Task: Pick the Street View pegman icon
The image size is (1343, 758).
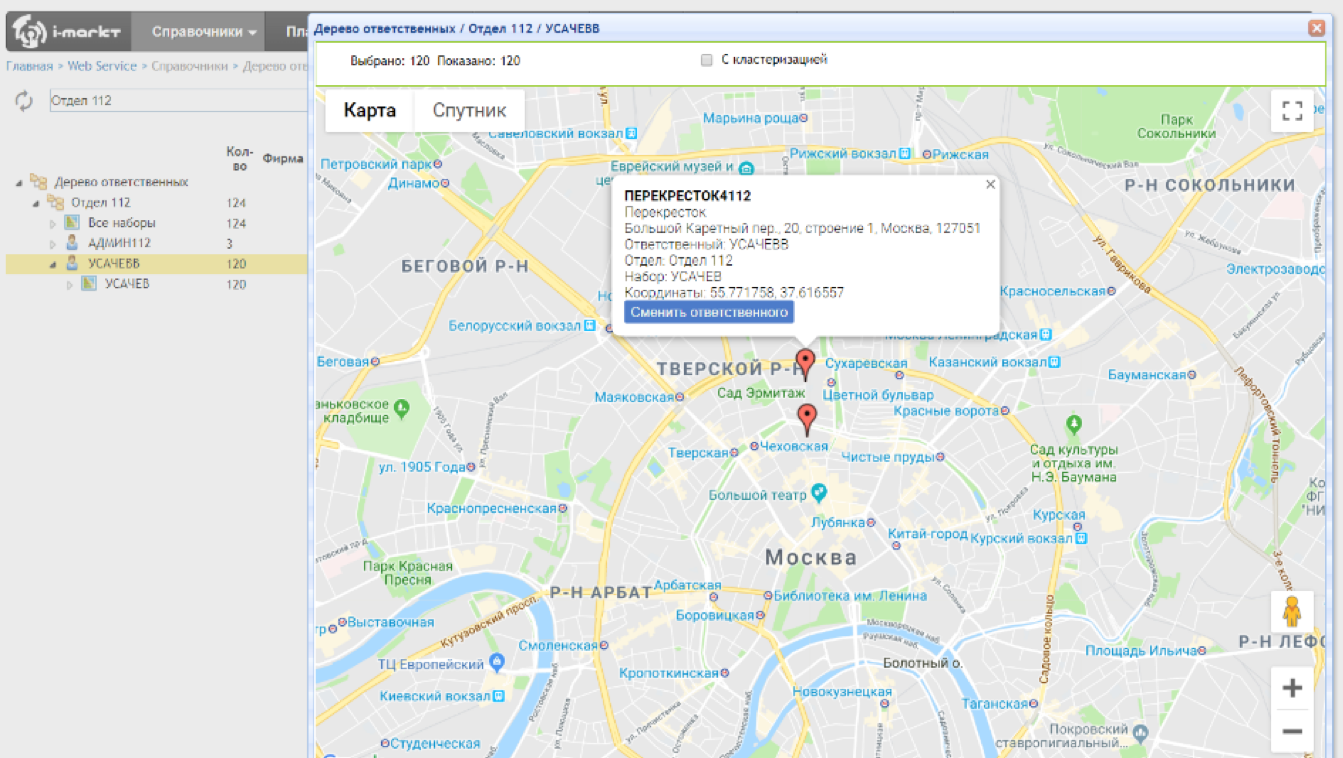Action: click(x=1292, y=611)
